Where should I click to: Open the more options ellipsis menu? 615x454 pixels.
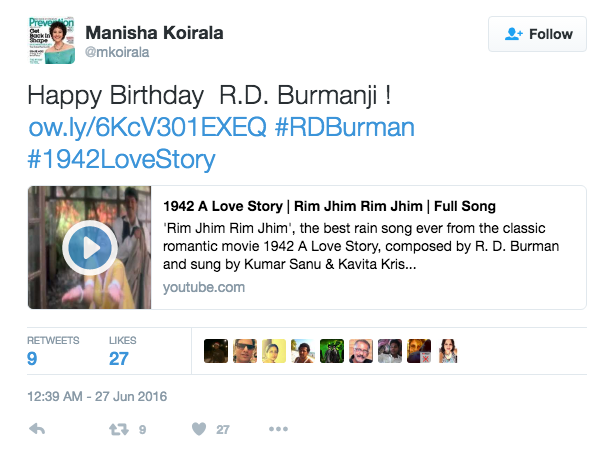tap(279, 430)
